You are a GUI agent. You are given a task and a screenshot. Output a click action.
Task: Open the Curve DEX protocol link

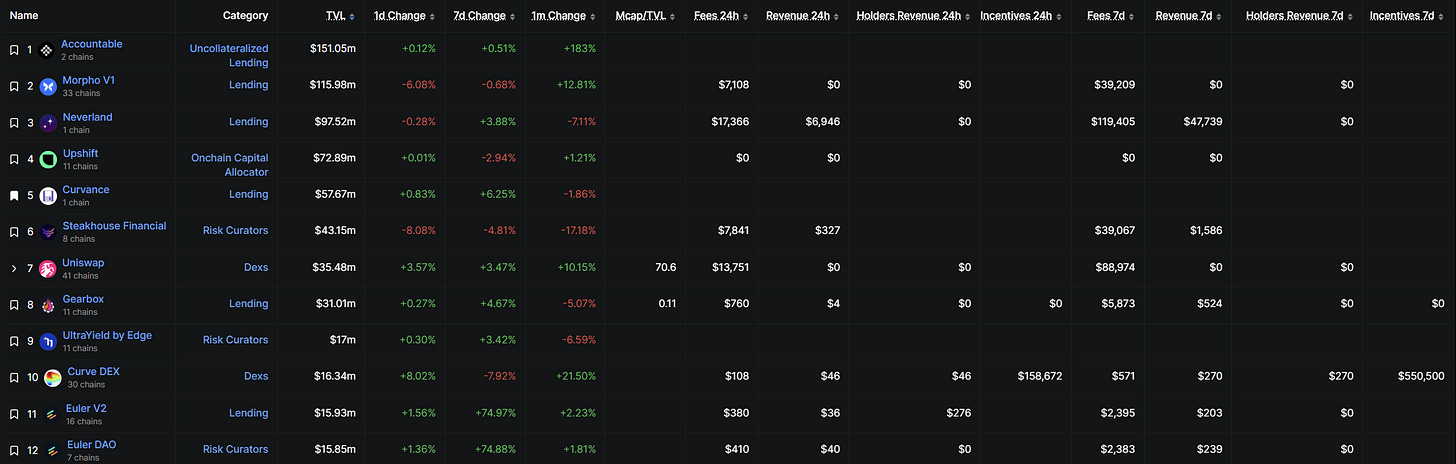coord(93,371)
